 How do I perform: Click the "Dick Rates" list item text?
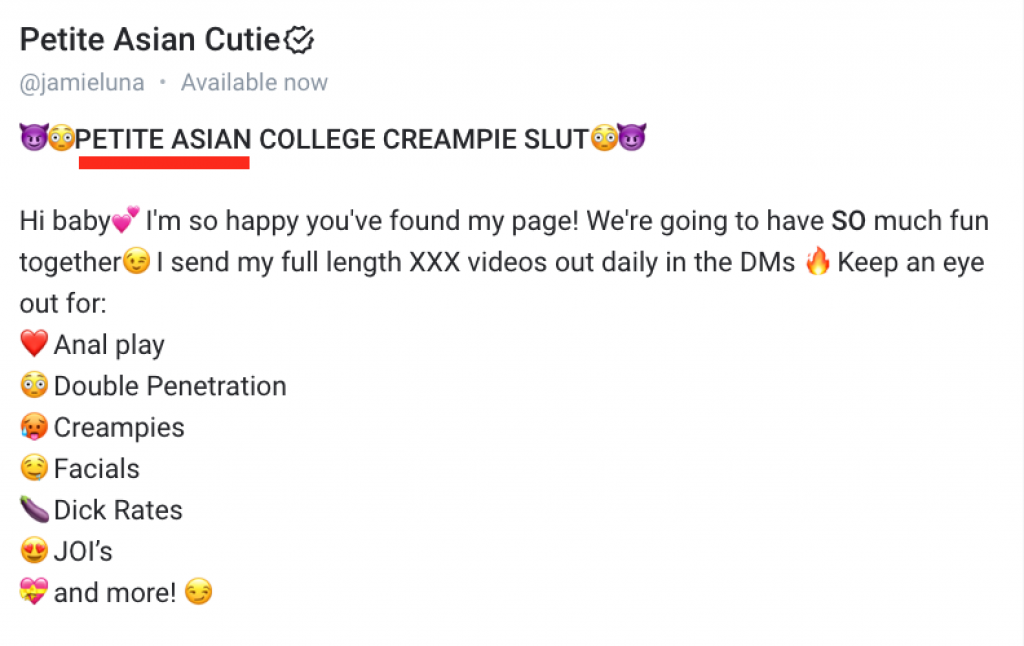pos(118,509)
